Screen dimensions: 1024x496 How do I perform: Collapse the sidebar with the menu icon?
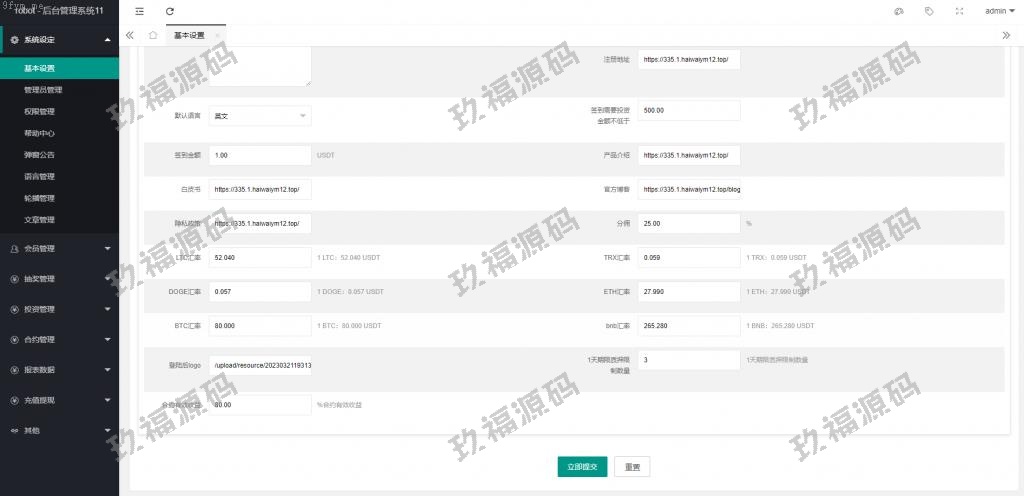click(x=138, y=11)
